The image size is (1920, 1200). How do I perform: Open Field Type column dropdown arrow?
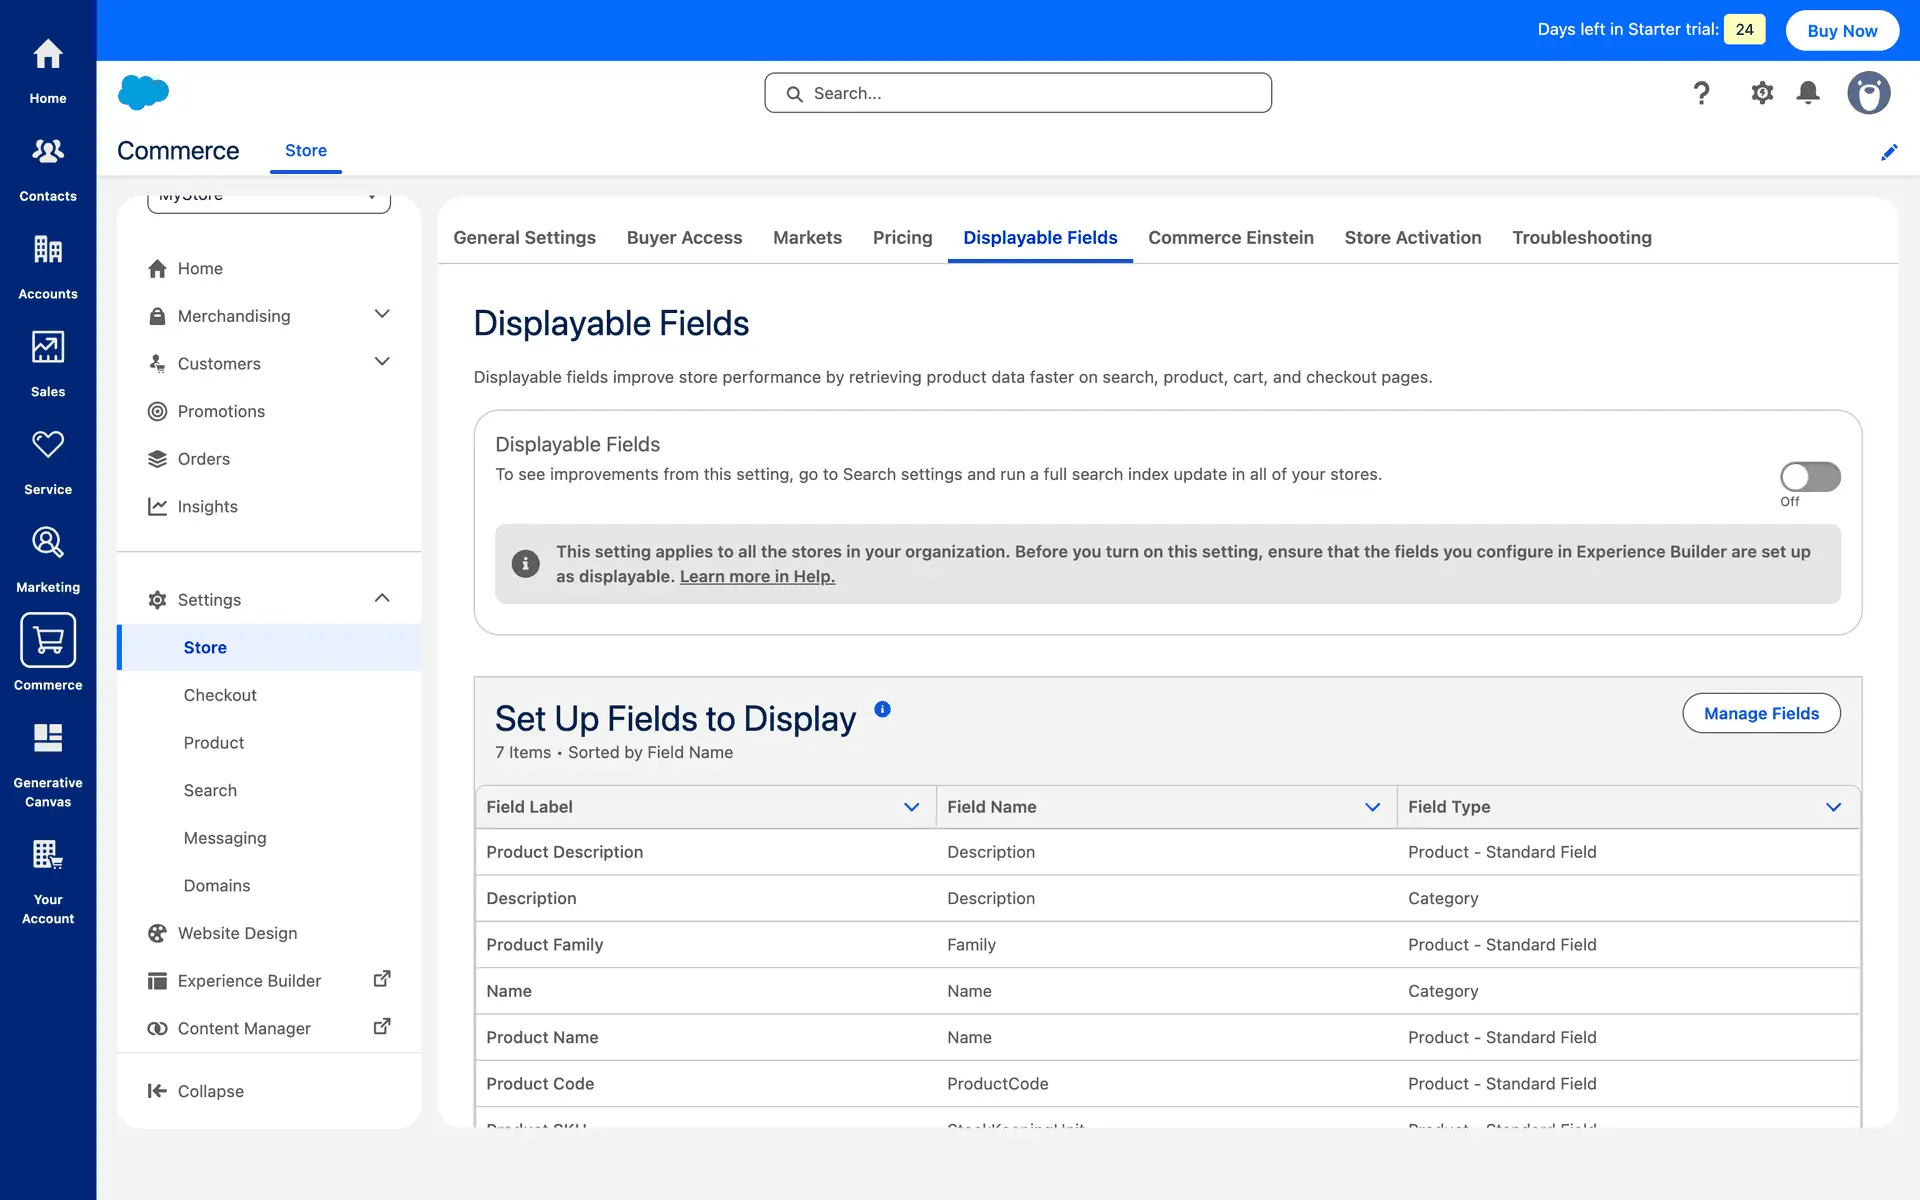[1833, 807]
